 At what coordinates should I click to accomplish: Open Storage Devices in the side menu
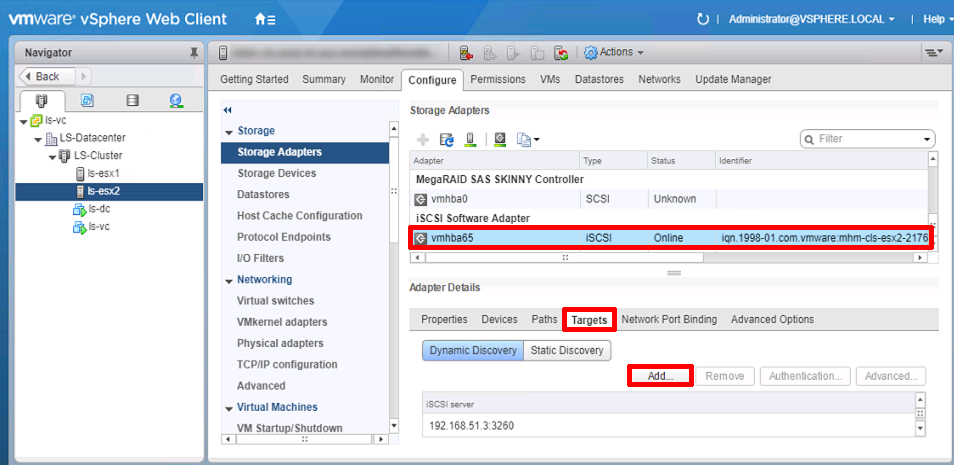[277, 173]
